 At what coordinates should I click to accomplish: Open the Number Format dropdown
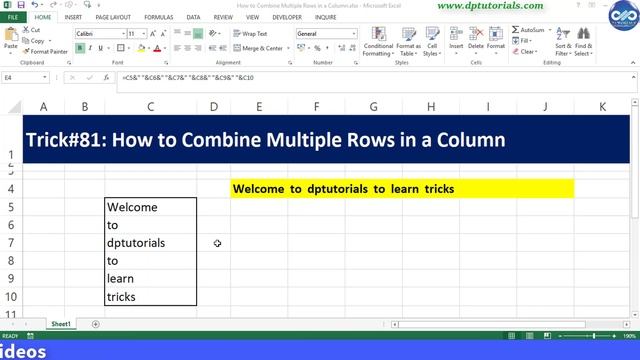click(353, 34)
